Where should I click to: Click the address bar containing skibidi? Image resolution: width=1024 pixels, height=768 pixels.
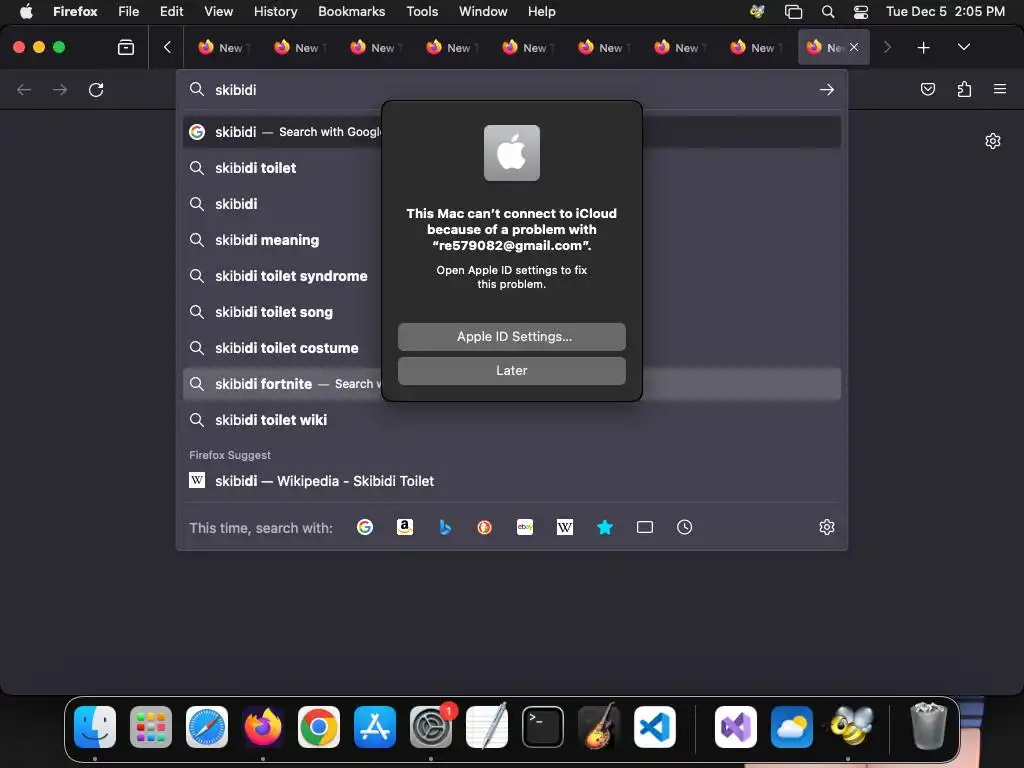pyautogui.click(x=511, y=89)
